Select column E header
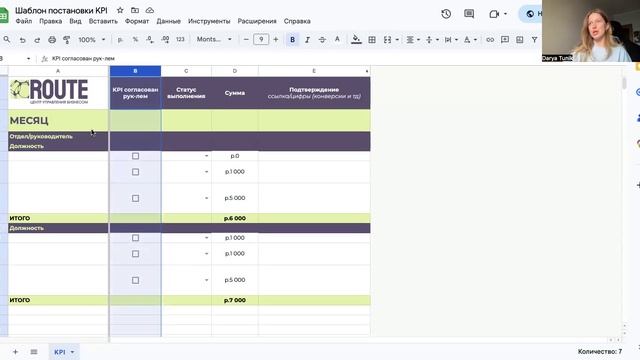Screen dimensions: 640x360 click(x=314, y=71)
